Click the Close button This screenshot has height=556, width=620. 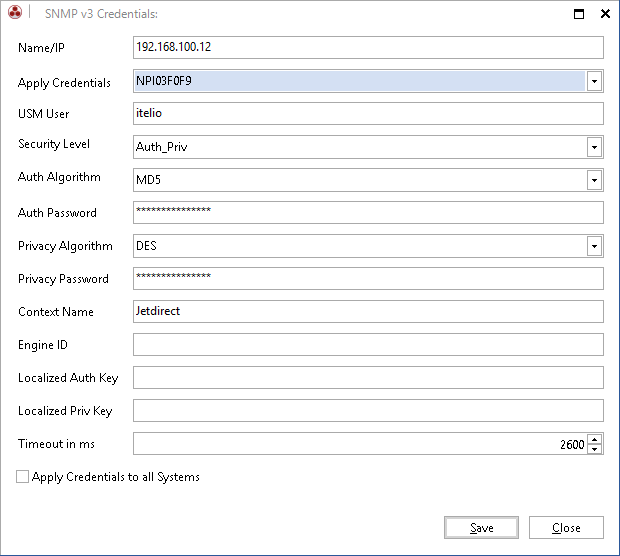[x=566, y=528]
